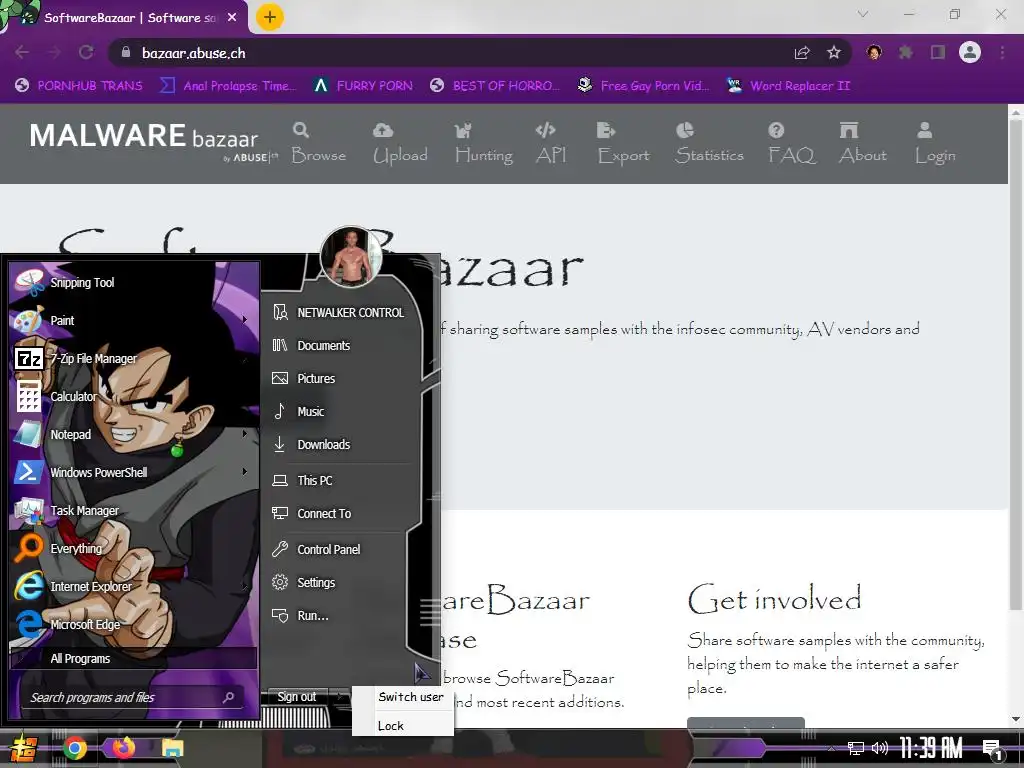Click the share page icon in address bar
Viewport: 1024px width, 768px height.
802,52
